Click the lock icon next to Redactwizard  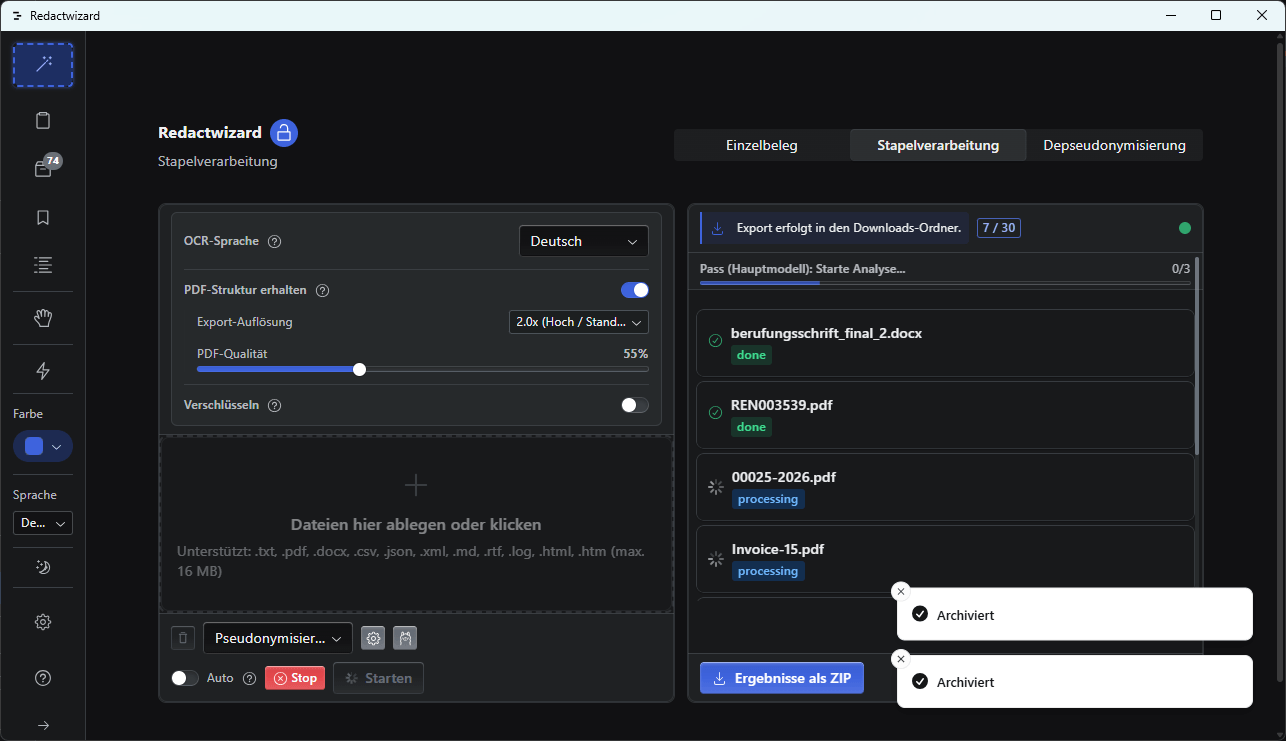pyautogui.click(x=284, y=133)
